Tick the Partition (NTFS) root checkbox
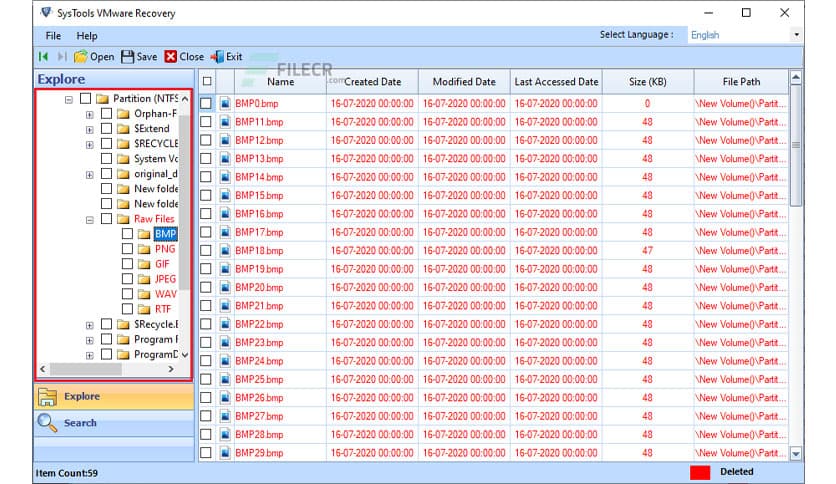Screen dimensions: 836x484 tap(85, 98)
